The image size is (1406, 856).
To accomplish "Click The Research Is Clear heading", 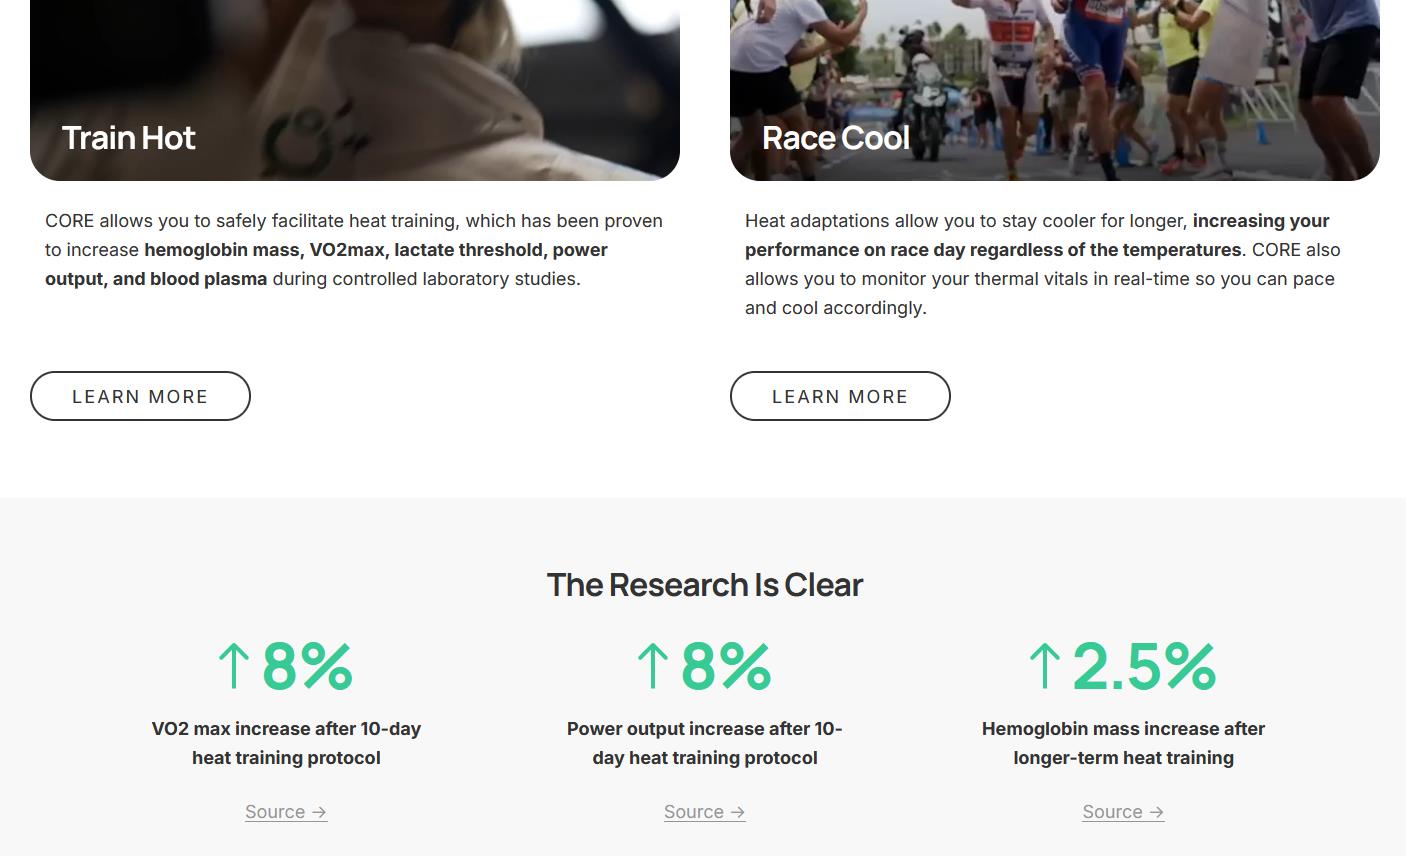I will point(704,585).
